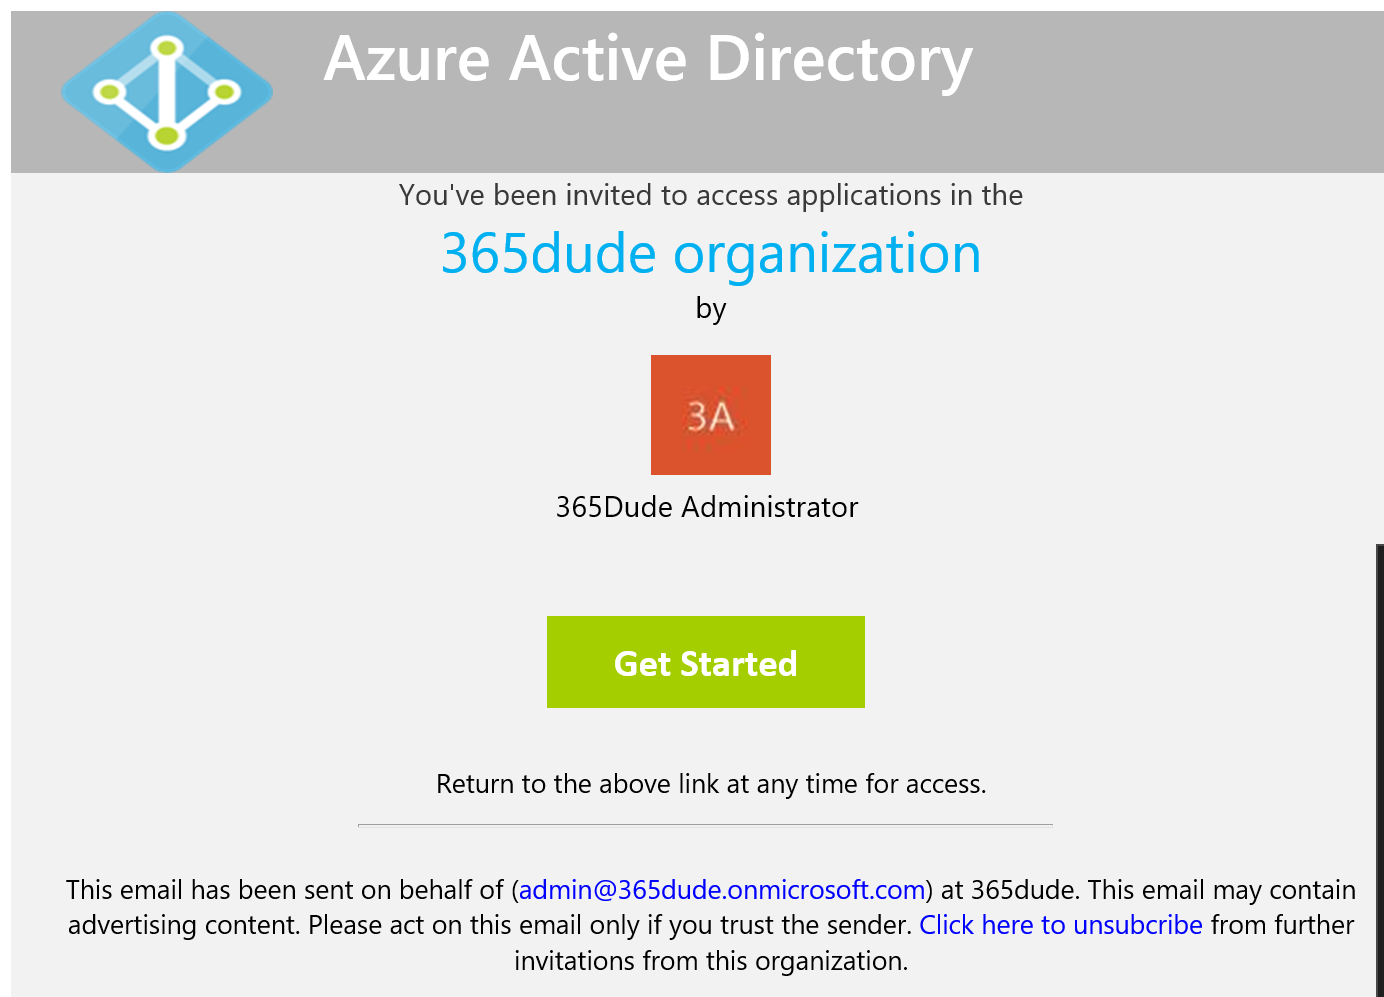Screen dimensions: 1384x997
Task: Click the 'You've been invited' intro text
Action: (x=711, y=195)
